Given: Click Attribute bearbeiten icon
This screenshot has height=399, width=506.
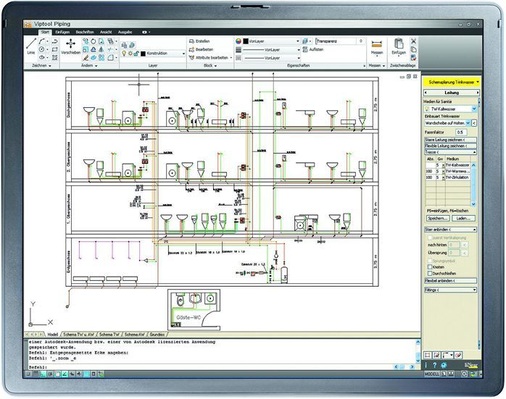Looking at the screenshot, I should [x=192, y=58].
